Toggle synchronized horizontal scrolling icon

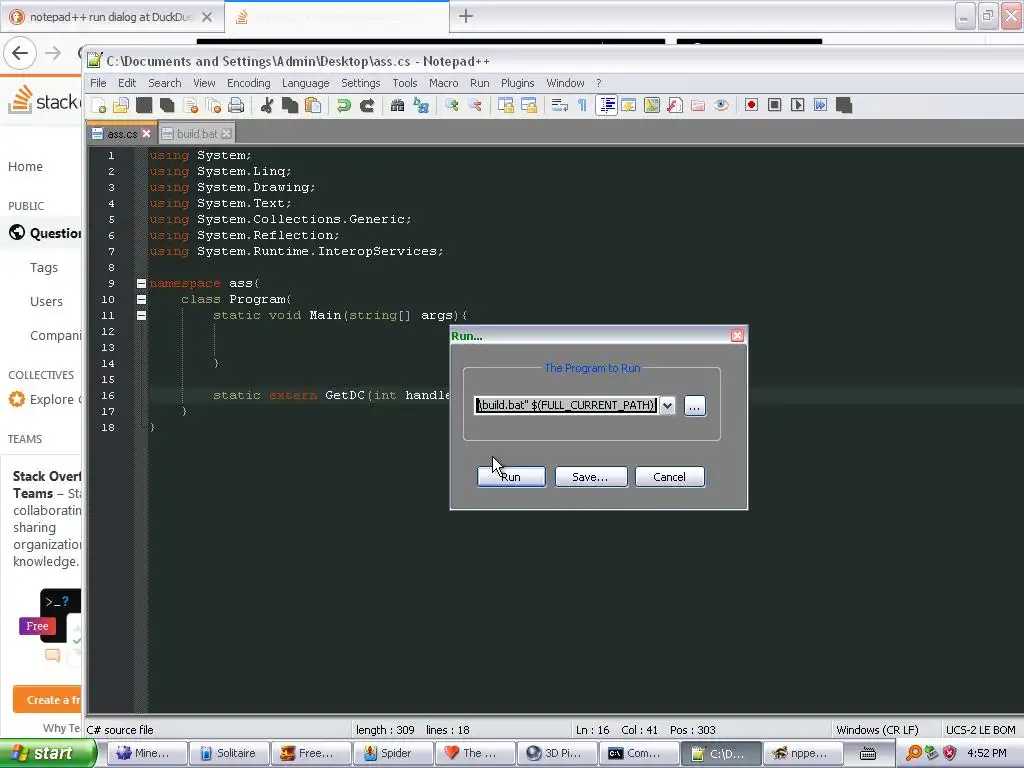(x=528, y=105)
